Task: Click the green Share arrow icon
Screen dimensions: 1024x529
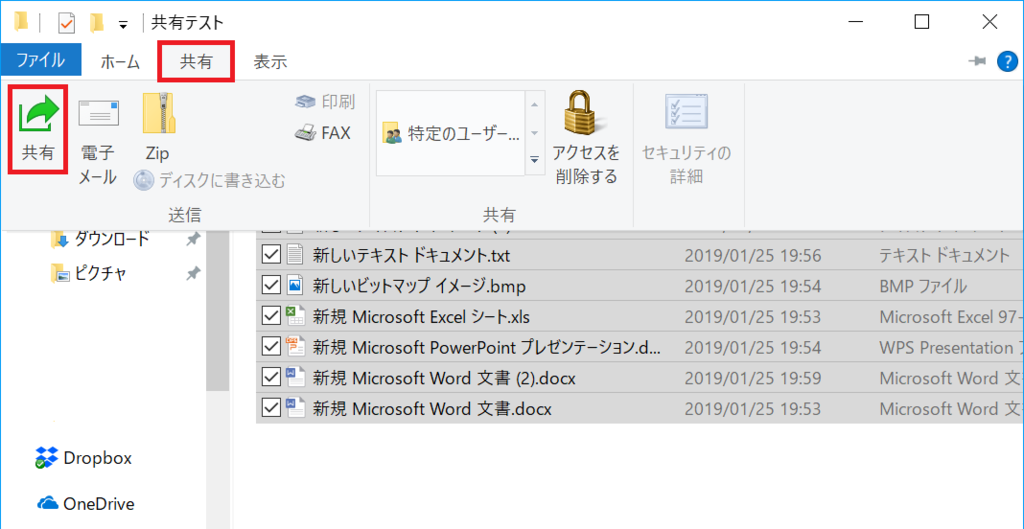Action: tap(37, 114)
